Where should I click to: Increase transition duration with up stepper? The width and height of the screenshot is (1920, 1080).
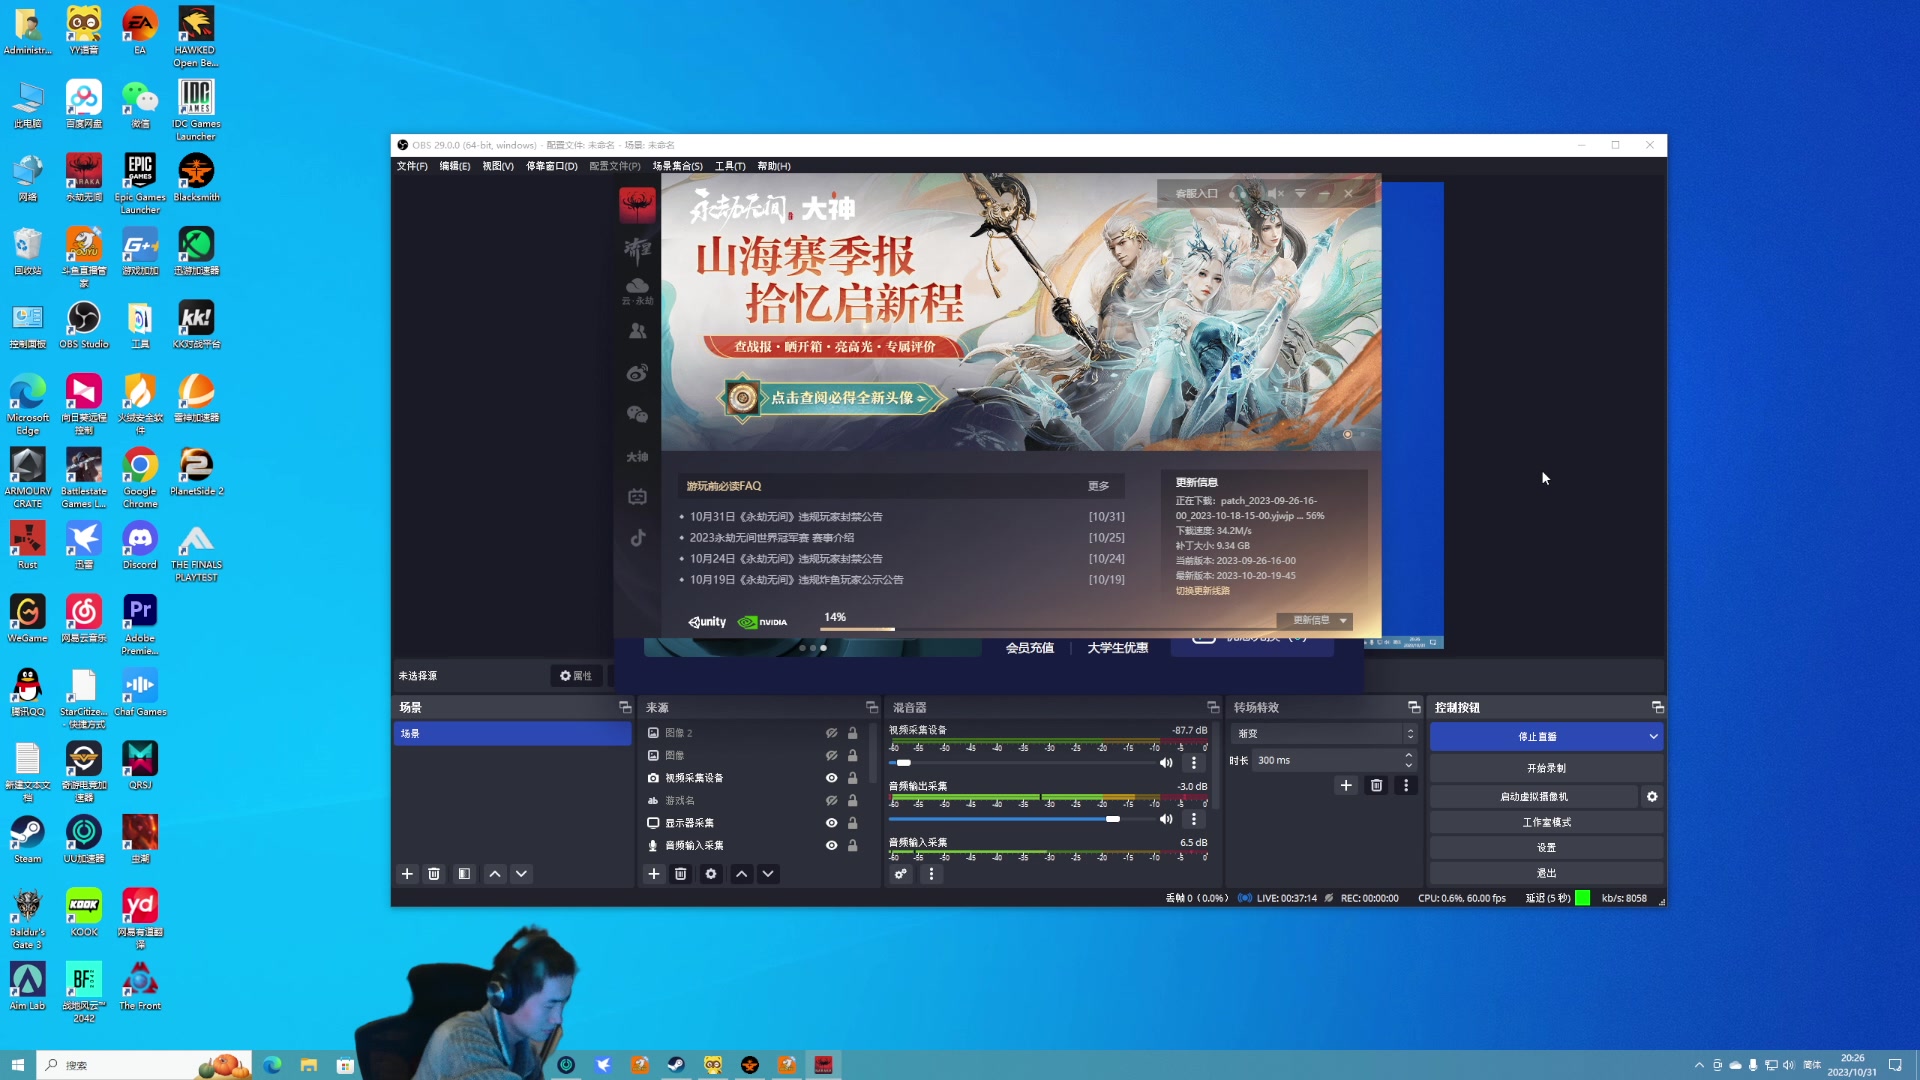1409,755
